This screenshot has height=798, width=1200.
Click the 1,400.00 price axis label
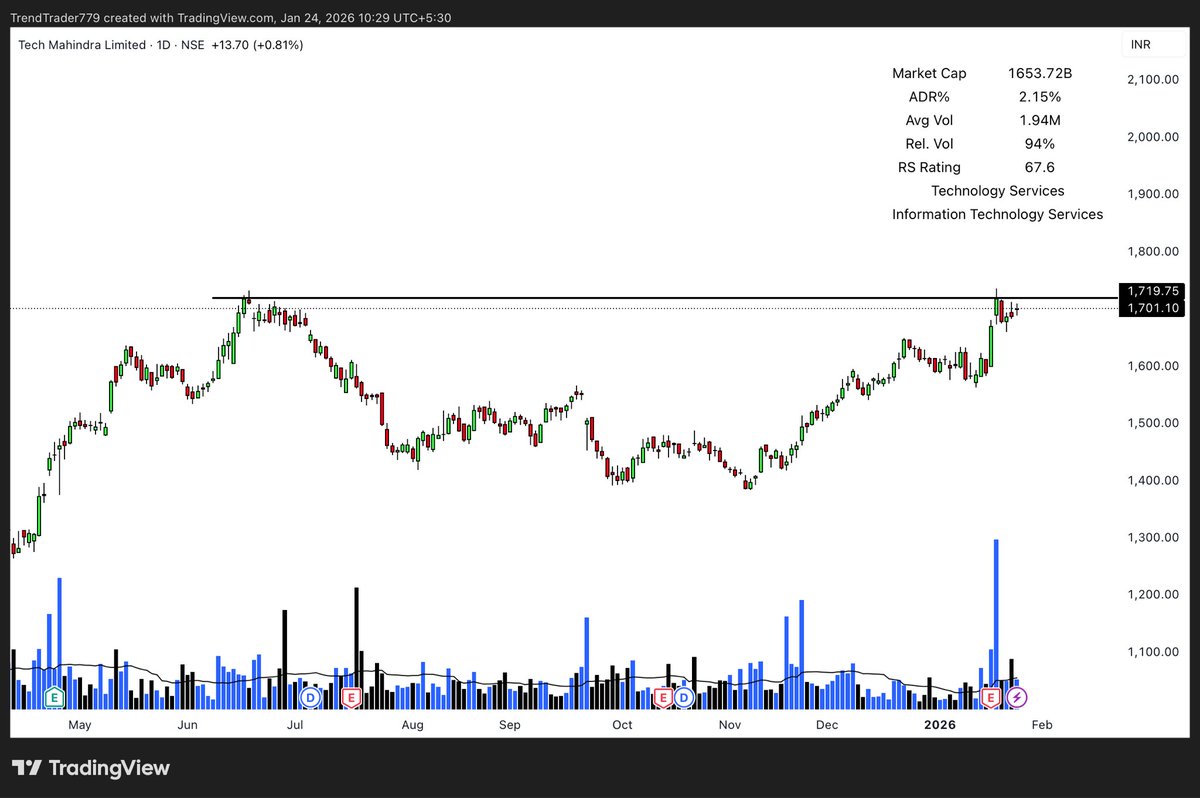(x=1155, y=481)
